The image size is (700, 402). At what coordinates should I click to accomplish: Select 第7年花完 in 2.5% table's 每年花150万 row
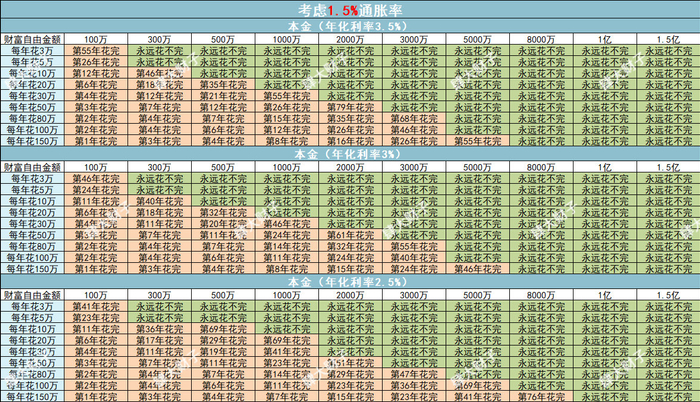pos(287,396)
